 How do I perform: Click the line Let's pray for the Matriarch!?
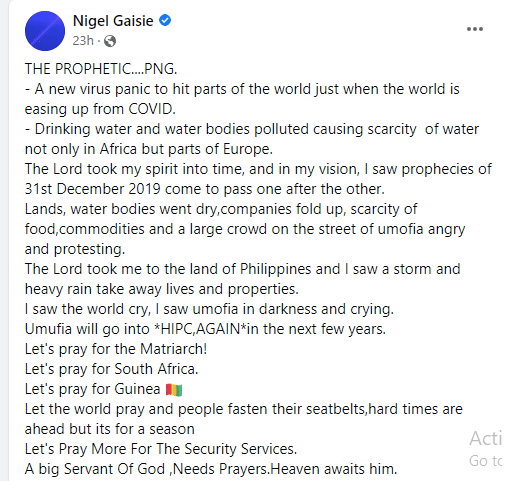pos(116,349)
